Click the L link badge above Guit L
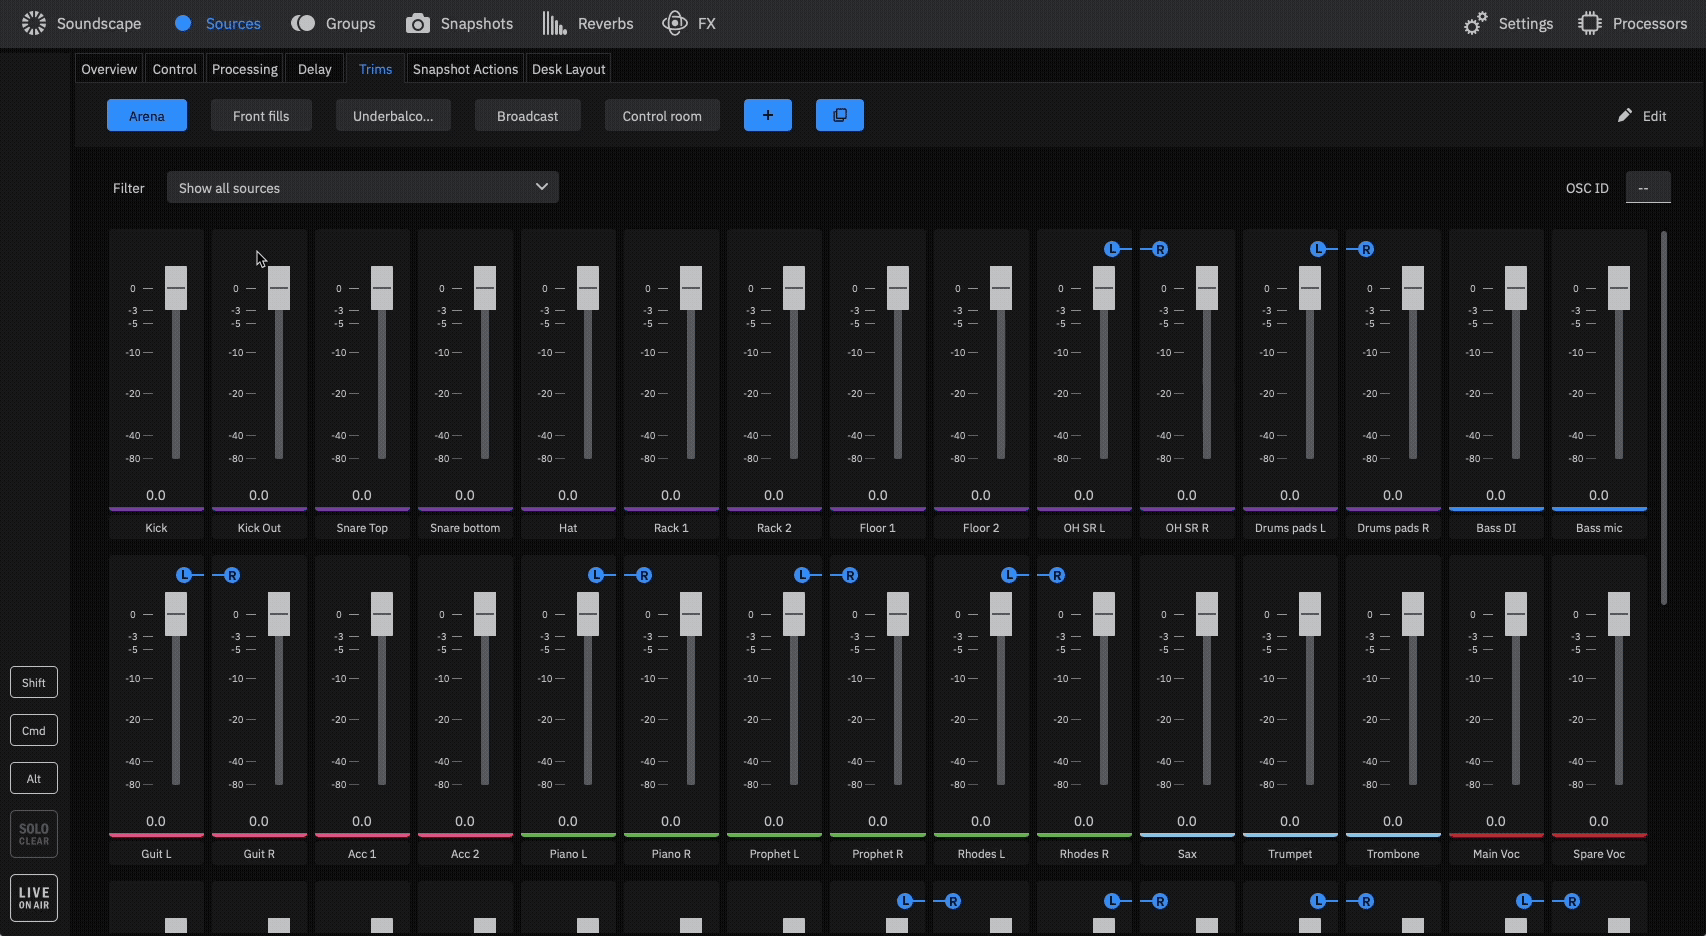The height and width of the screenshot is (936, 1706). coord(184,575)
